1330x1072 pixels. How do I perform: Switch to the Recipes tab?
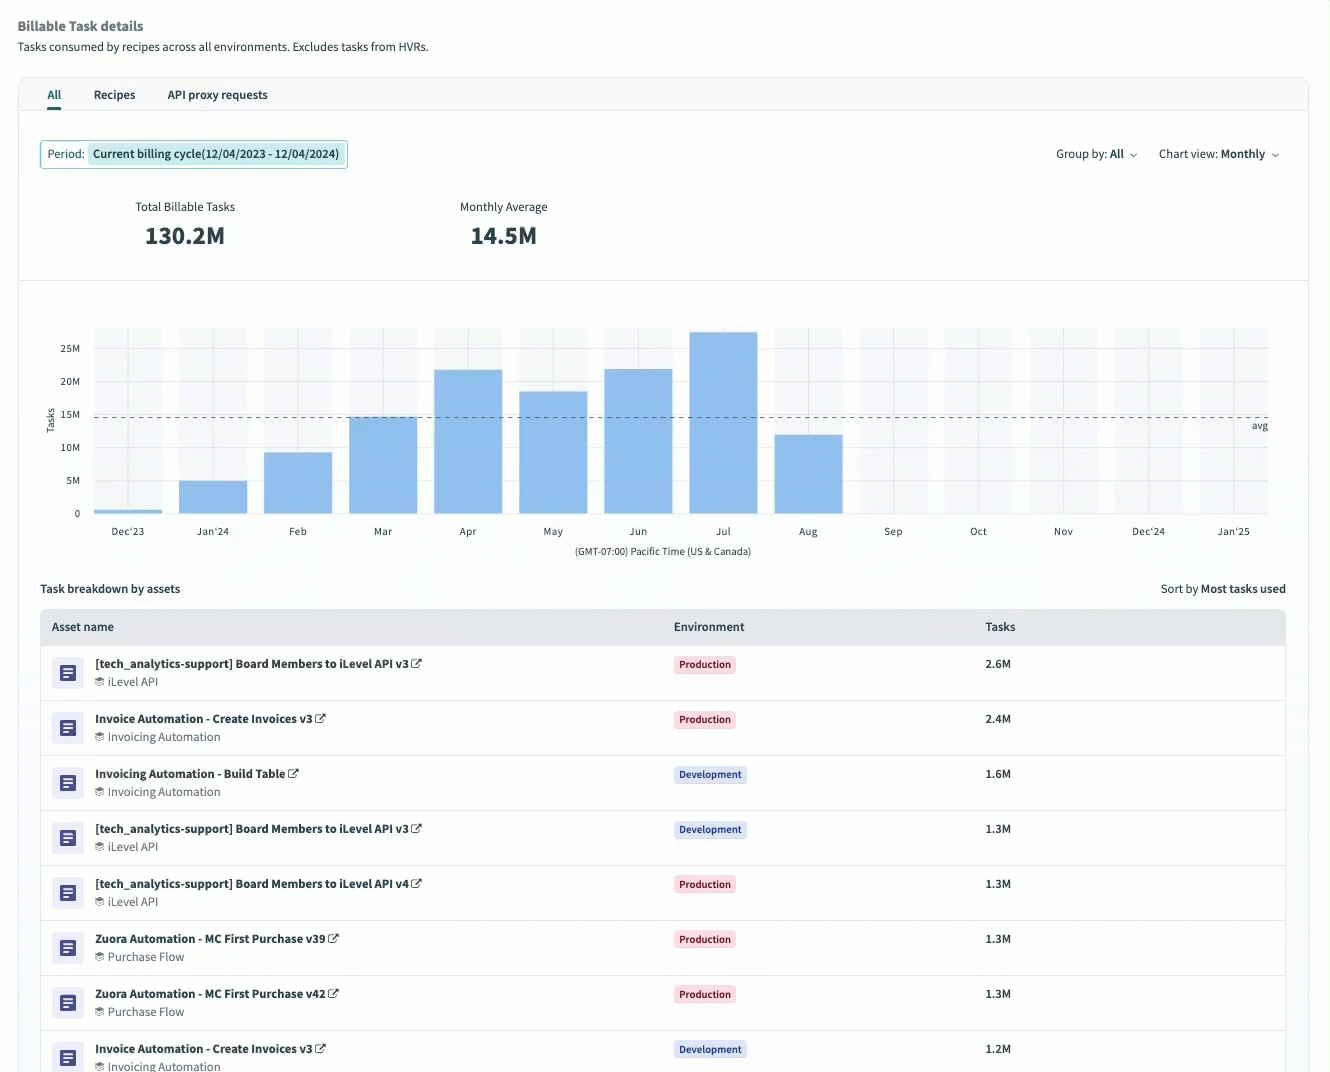tap(114, 94)
